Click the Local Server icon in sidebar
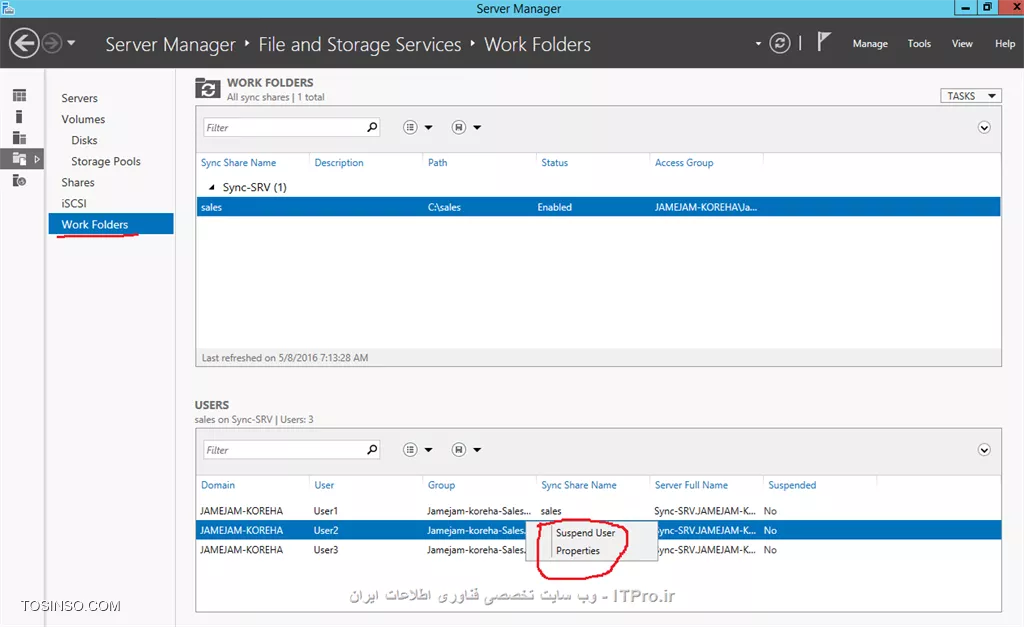The image size is (1024, 627). tap(19, 116)
